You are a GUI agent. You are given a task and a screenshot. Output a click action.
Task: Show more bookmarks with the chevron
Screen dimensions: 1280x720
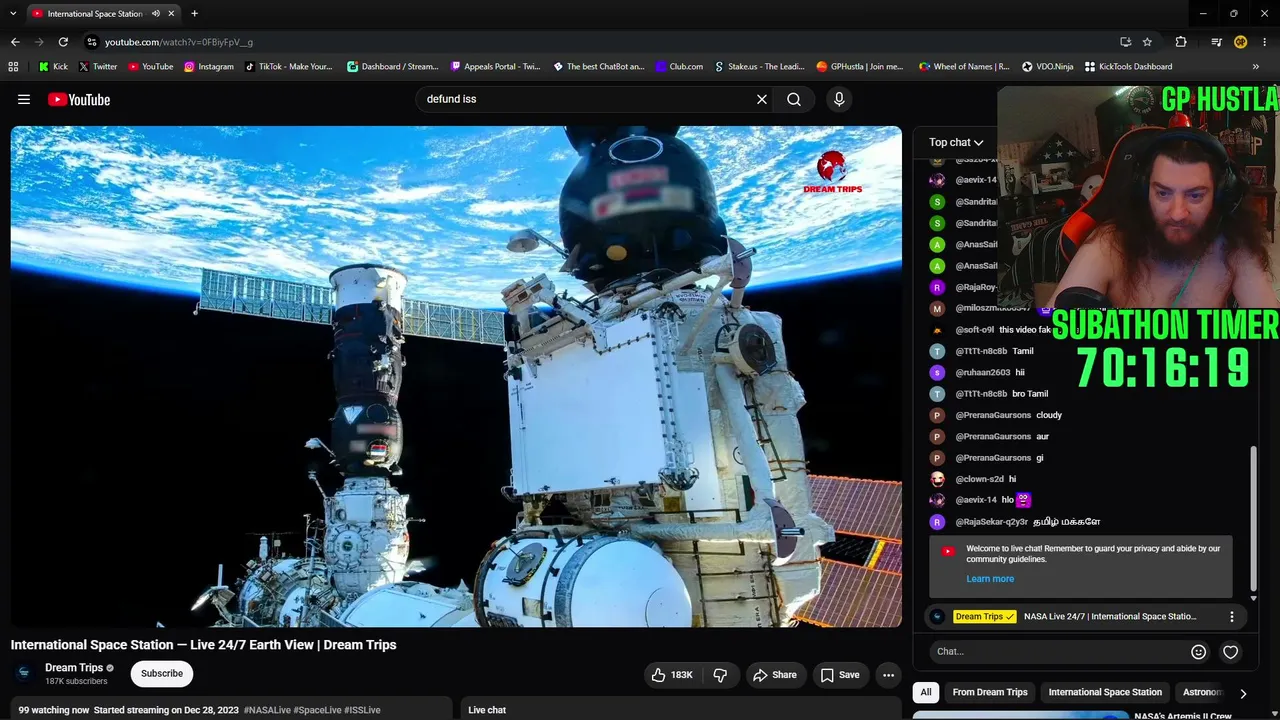(x=1256, y=67)
